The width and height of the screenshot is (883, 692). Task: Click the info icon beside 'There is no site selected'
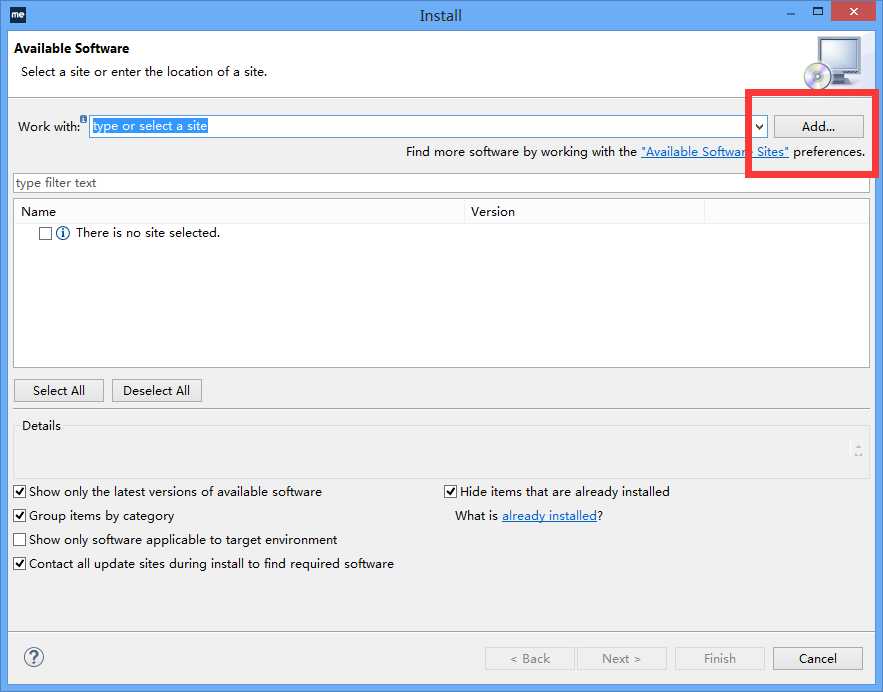point(63,233)
